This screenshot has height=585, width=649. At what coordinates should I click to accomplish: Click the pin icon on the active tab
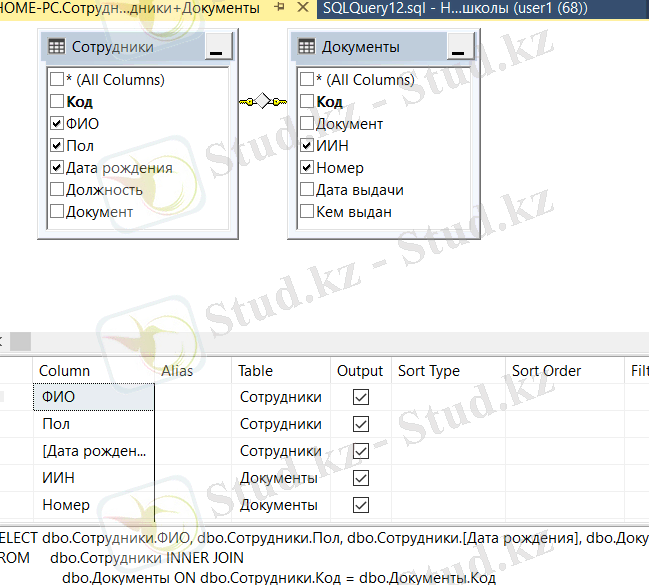[280, 7]
